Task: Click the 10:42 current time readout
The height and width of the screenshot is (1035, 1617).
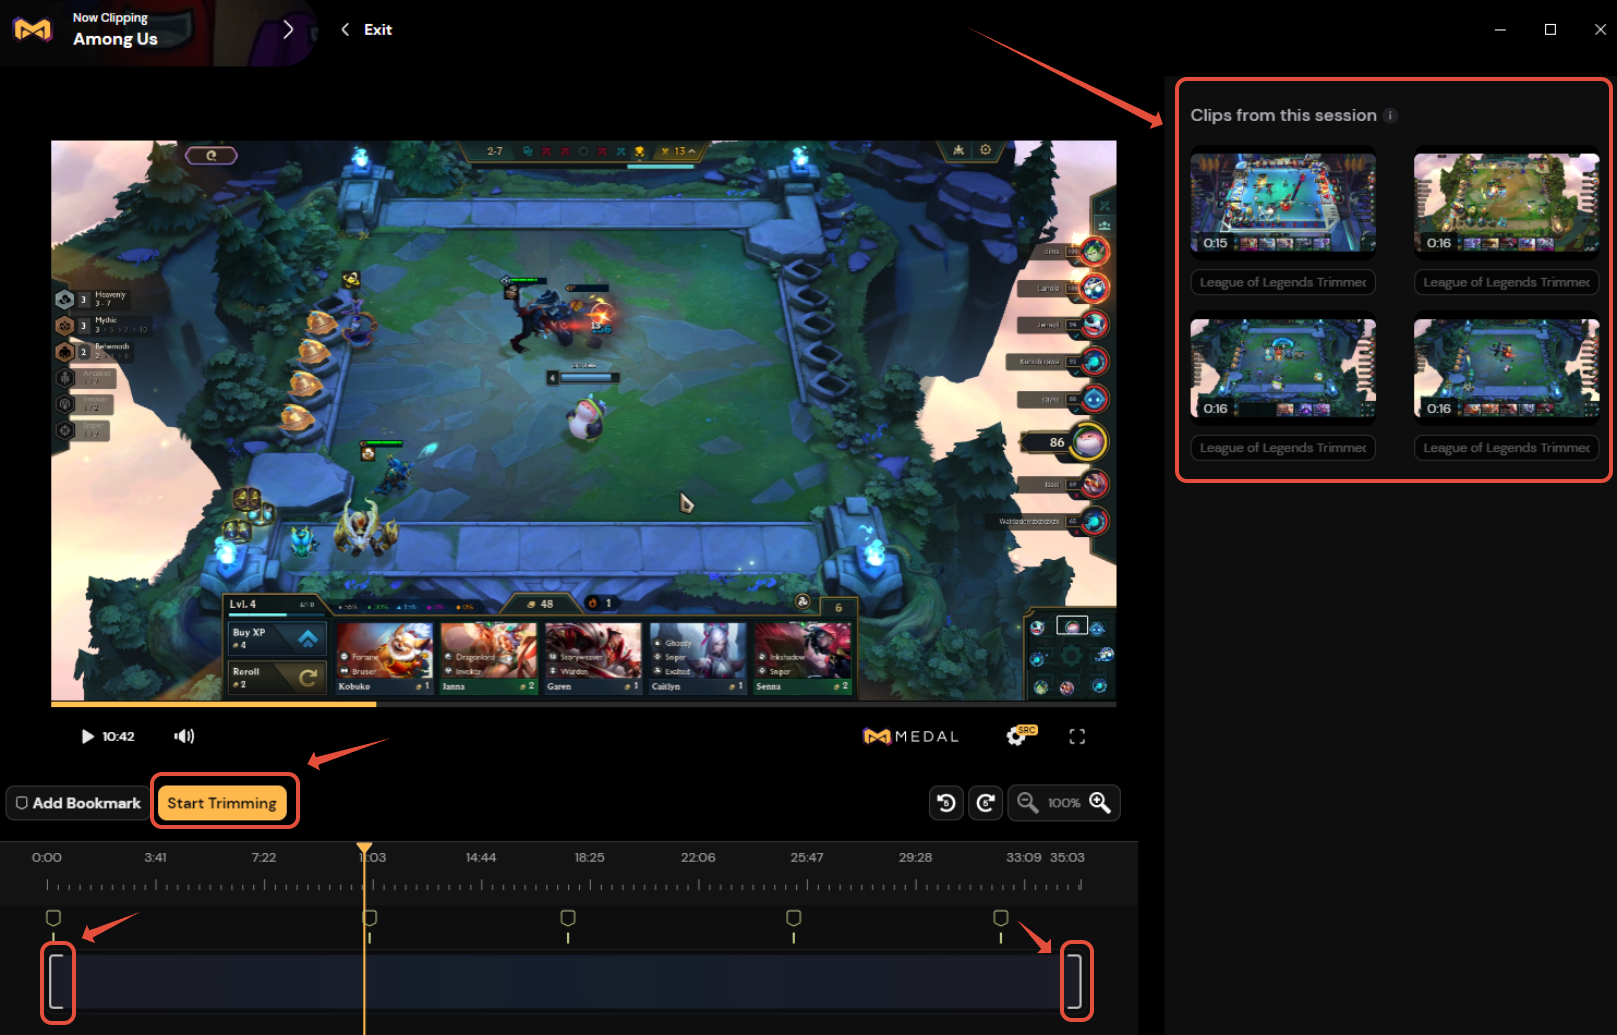Action: [x=118, y=737]
